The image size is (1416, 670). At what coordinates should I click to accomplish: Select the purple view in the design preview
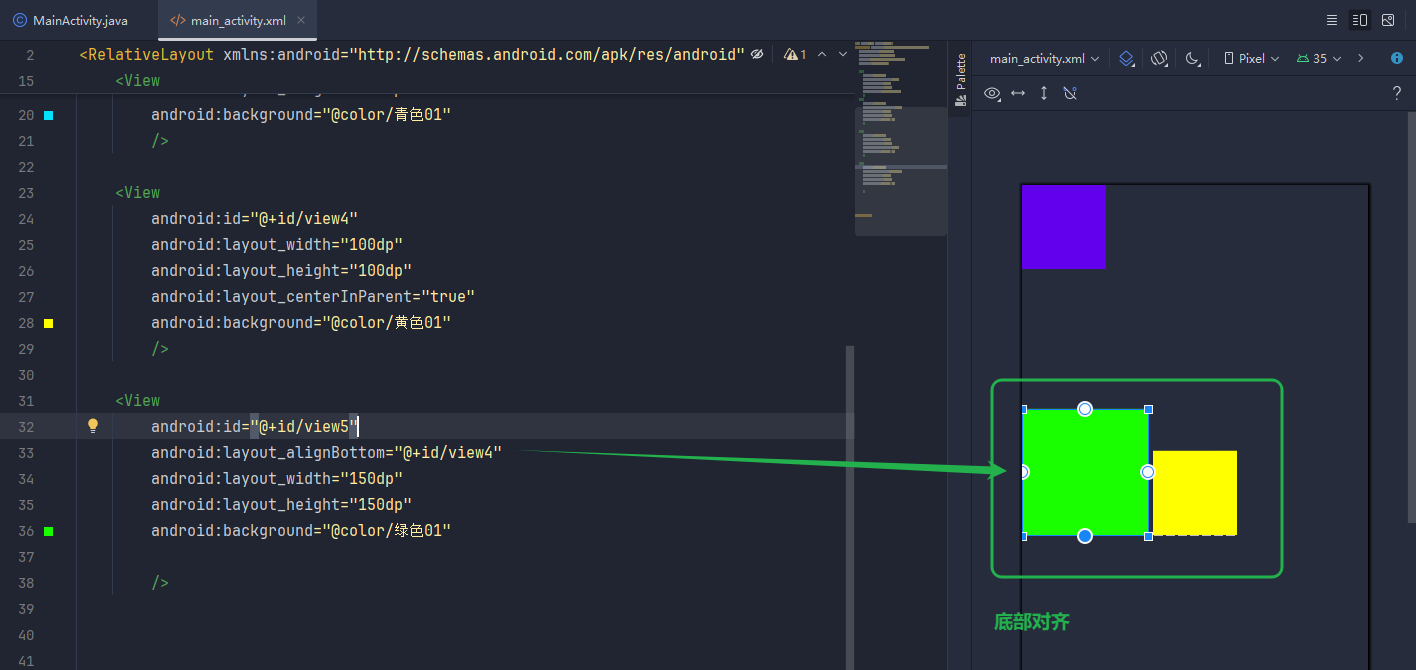(x=1063, y=227)
